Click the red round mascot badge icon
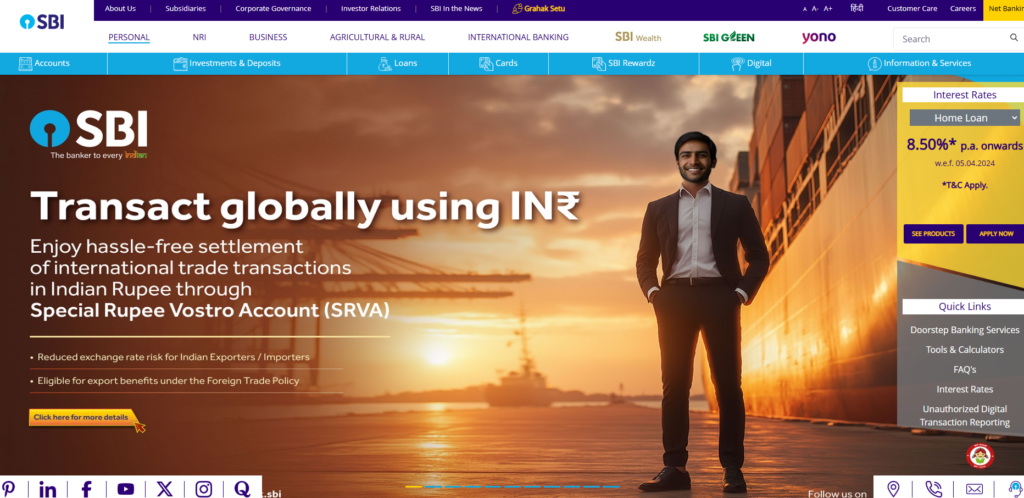The height and width of the screenshot is (498, 1024). point(980,455)
